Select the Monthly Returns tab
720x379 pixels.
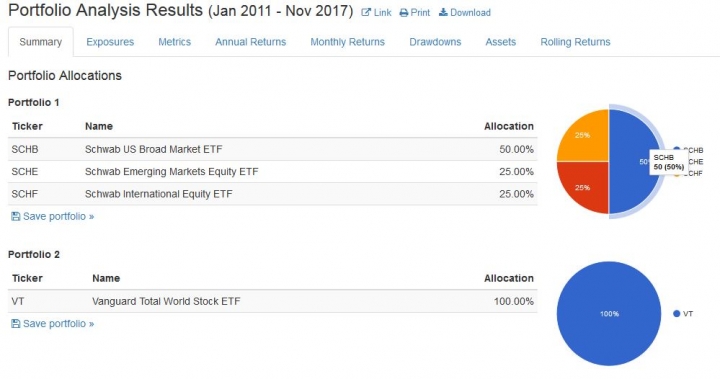click(x=348, y=42)
